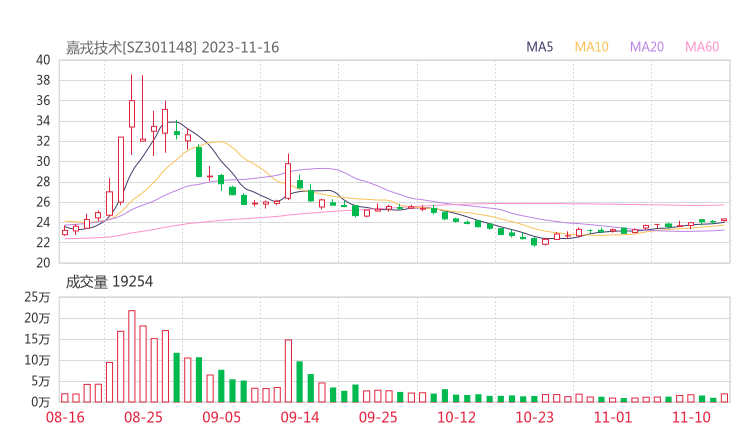Click the 20 price axis label
740x440 pixels.
(x=43, y=263)
